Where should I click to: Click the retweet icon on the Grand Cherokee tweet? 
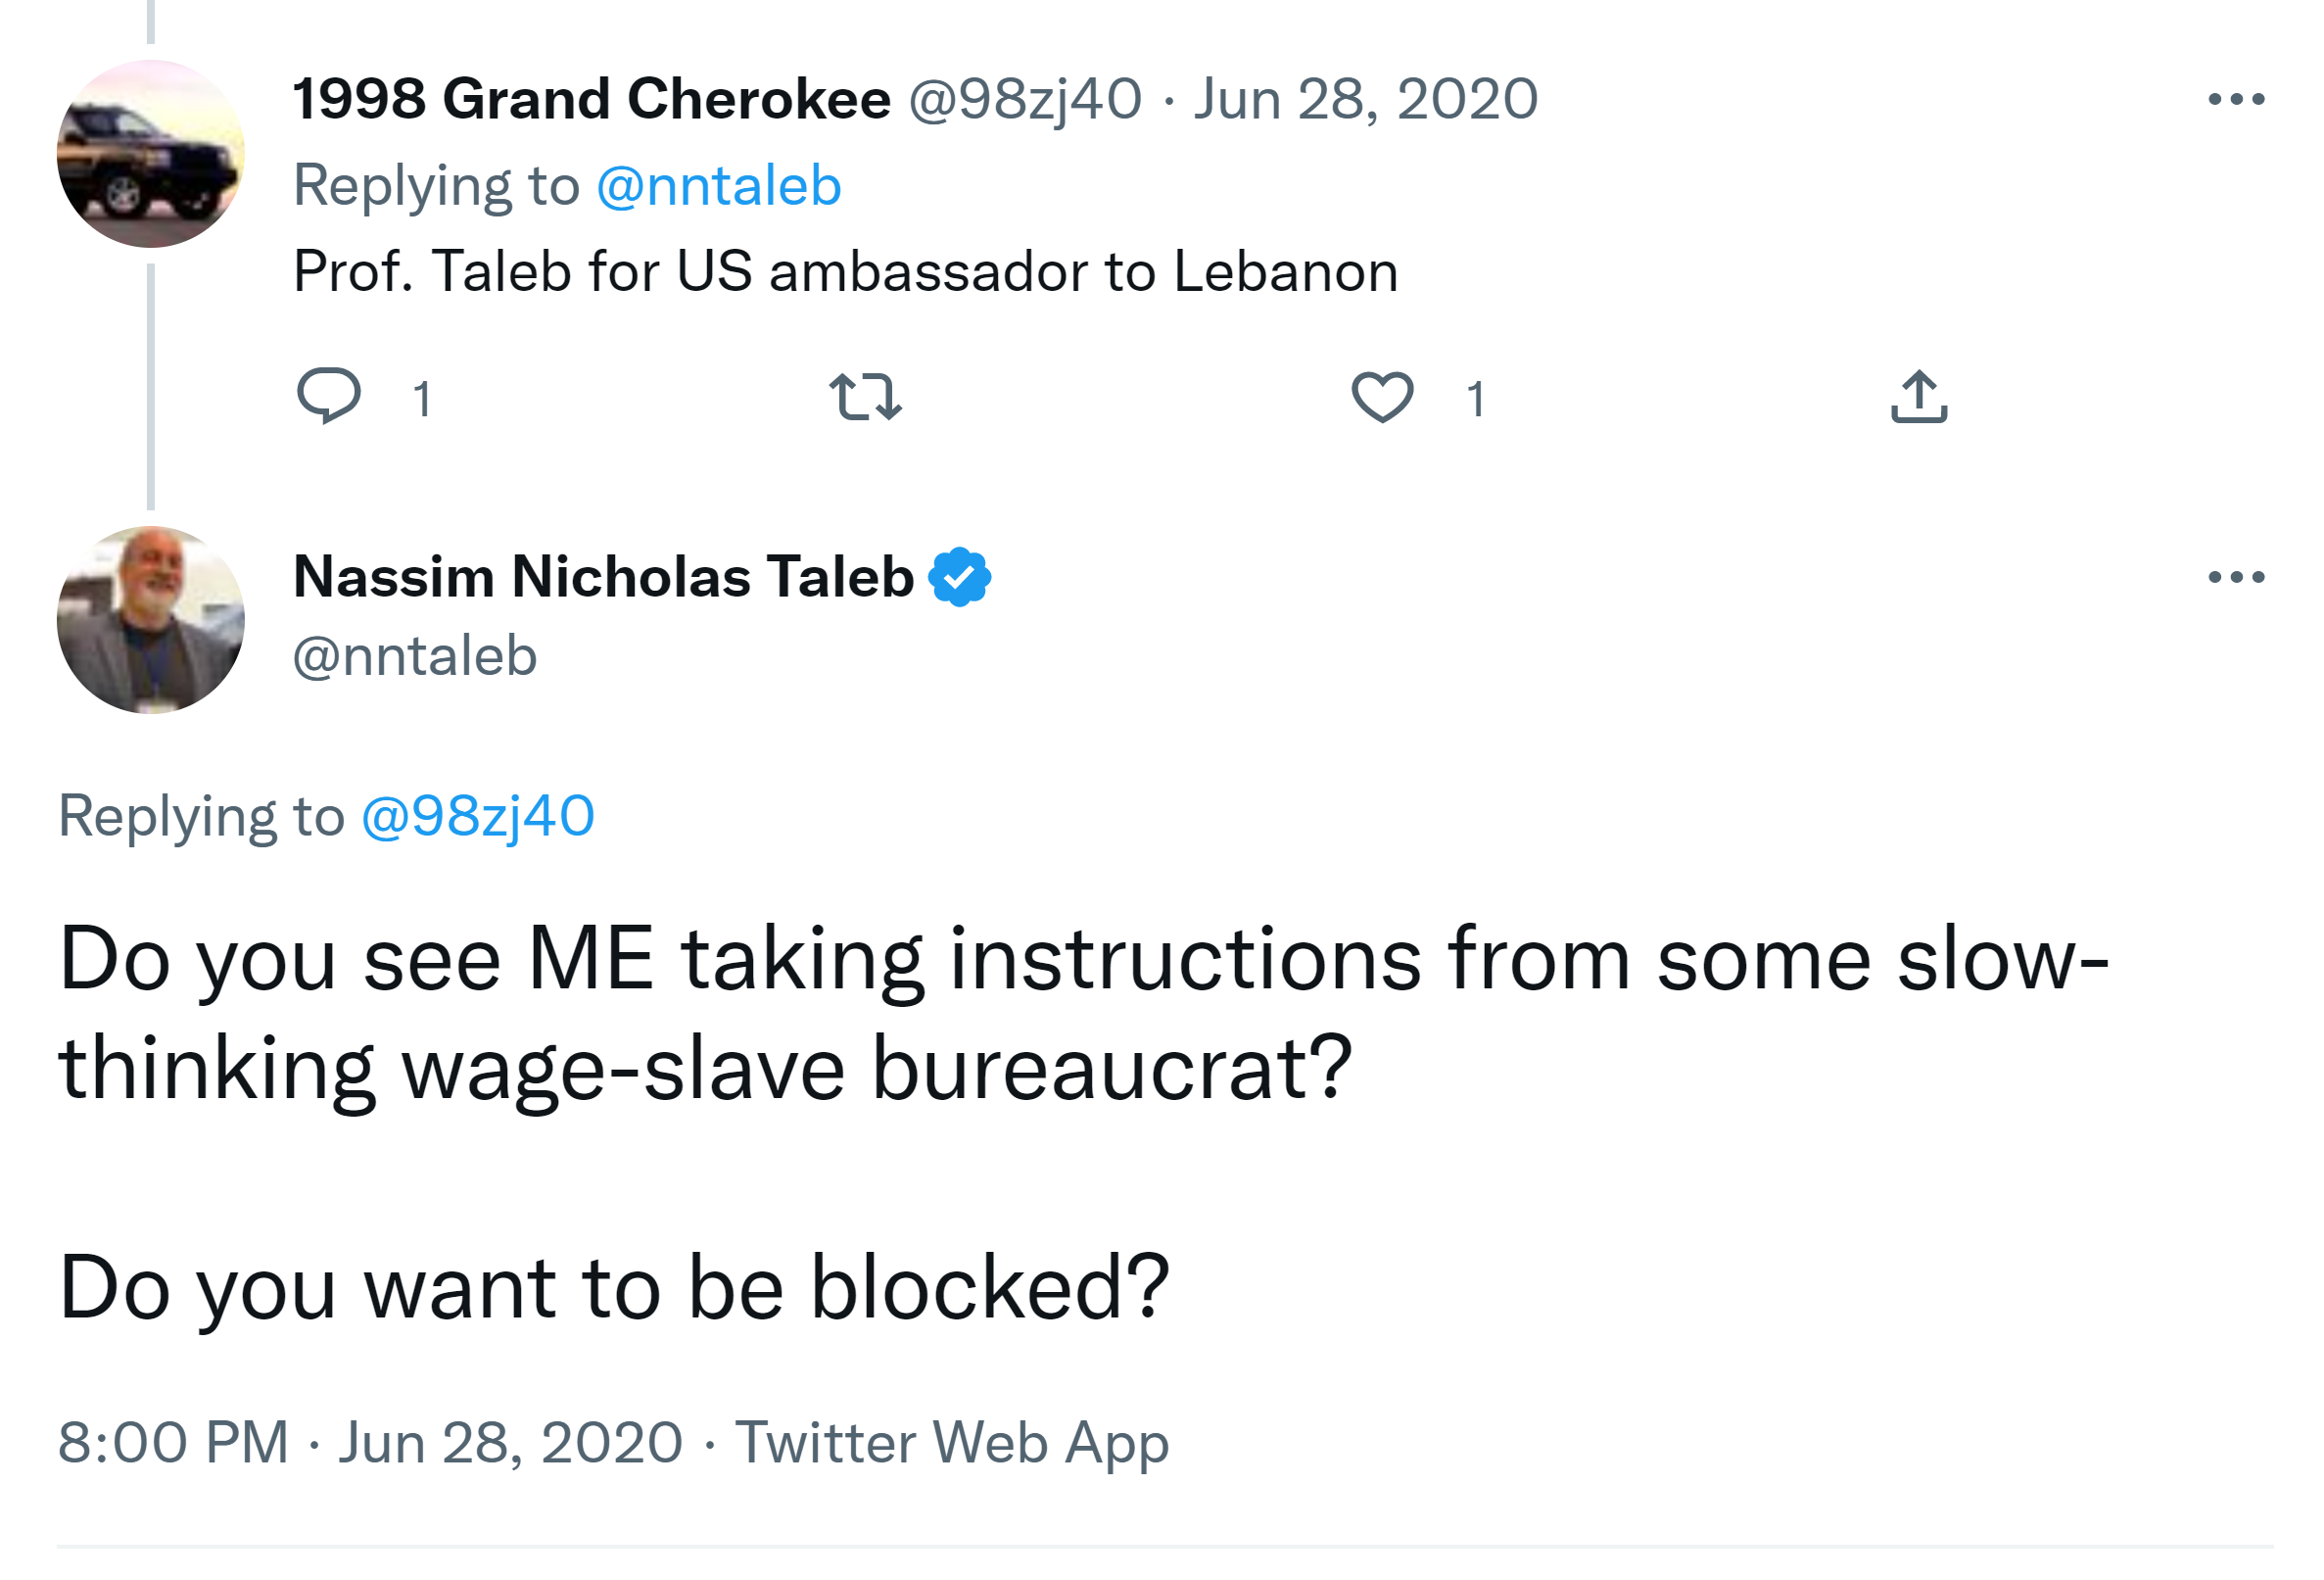click(865, 397)
